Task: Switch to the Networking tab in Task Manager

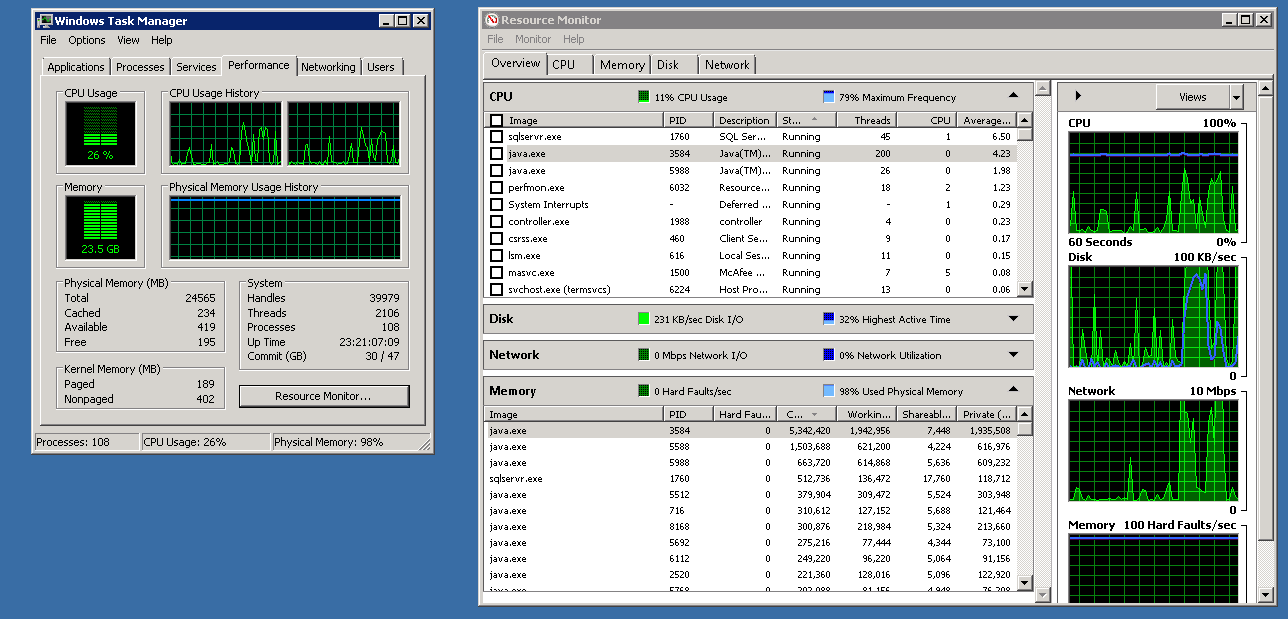Action: [x=328, y=66]
